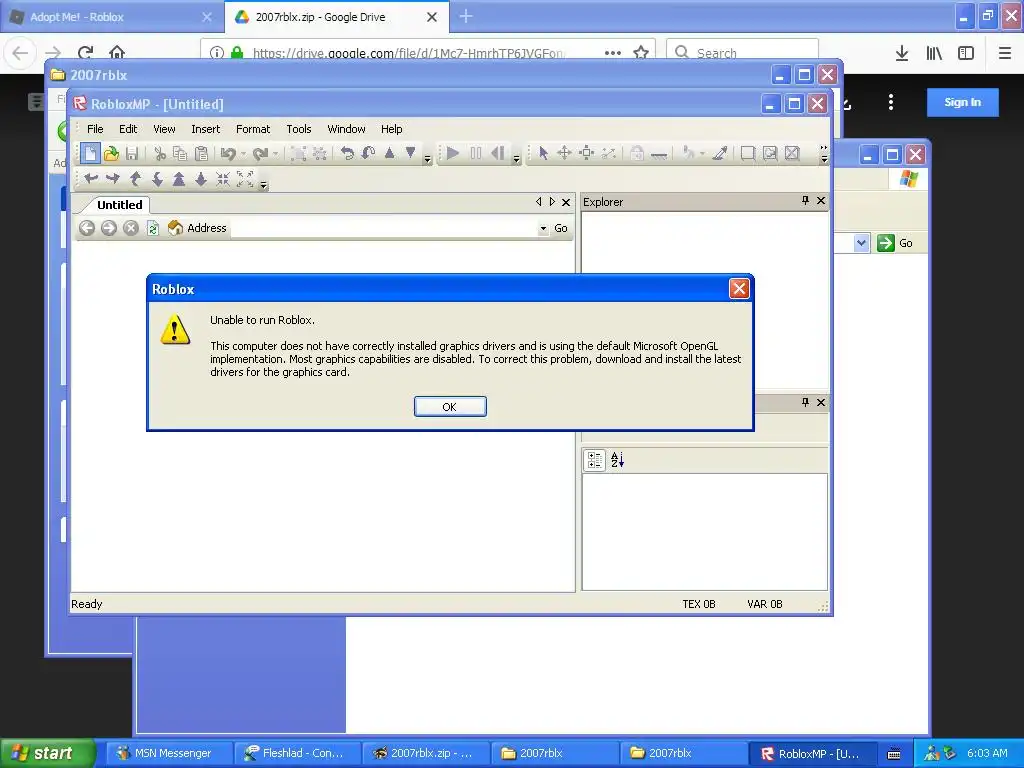Click the Pause icon in Run toolbar
The height and width of the screenshot is (768, 1024).
tap(475, 153)
